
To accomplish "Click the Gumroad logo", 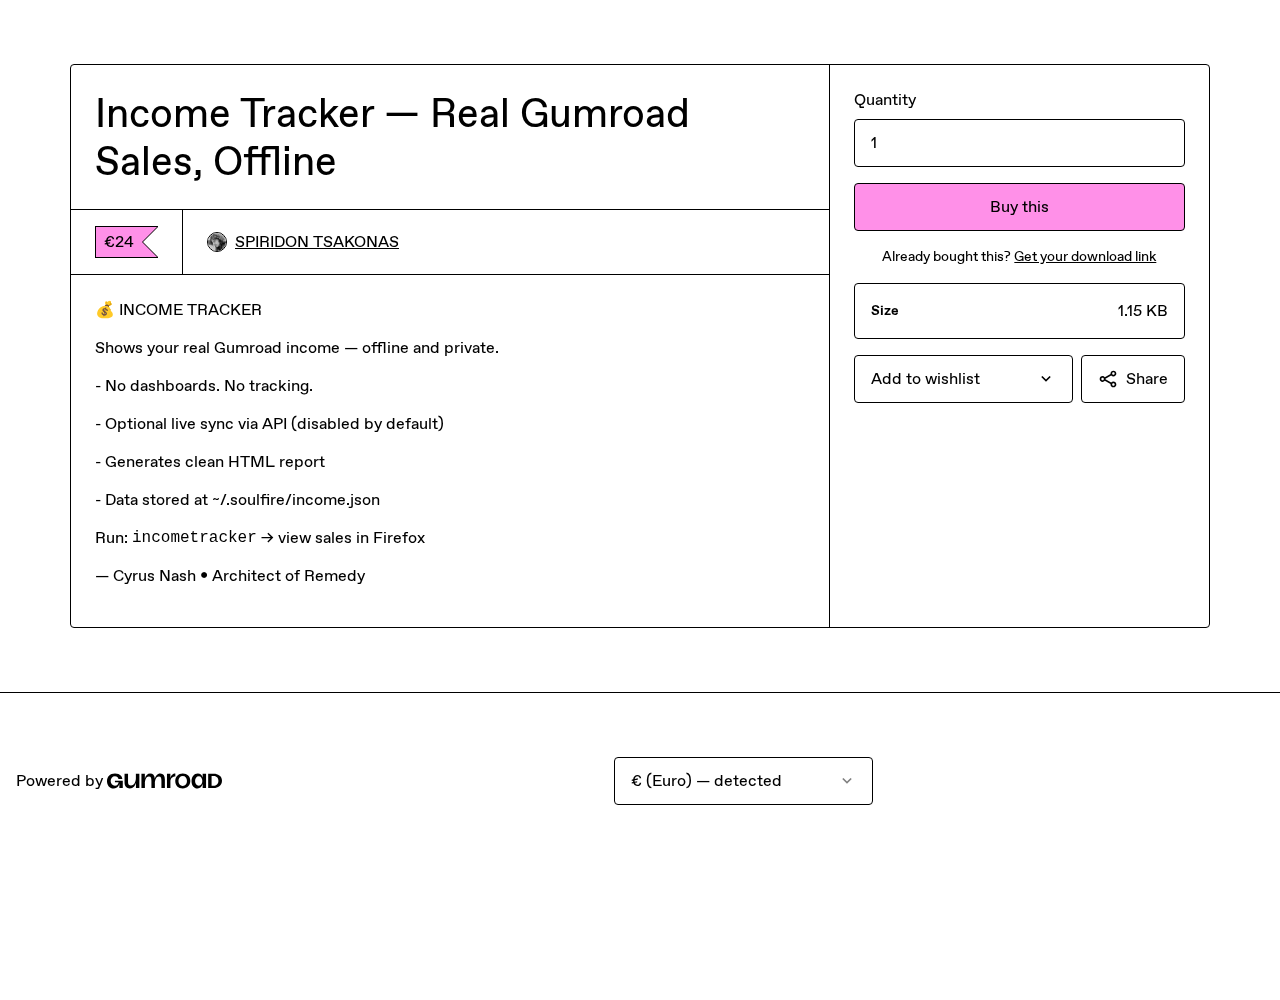I will 164,781.
